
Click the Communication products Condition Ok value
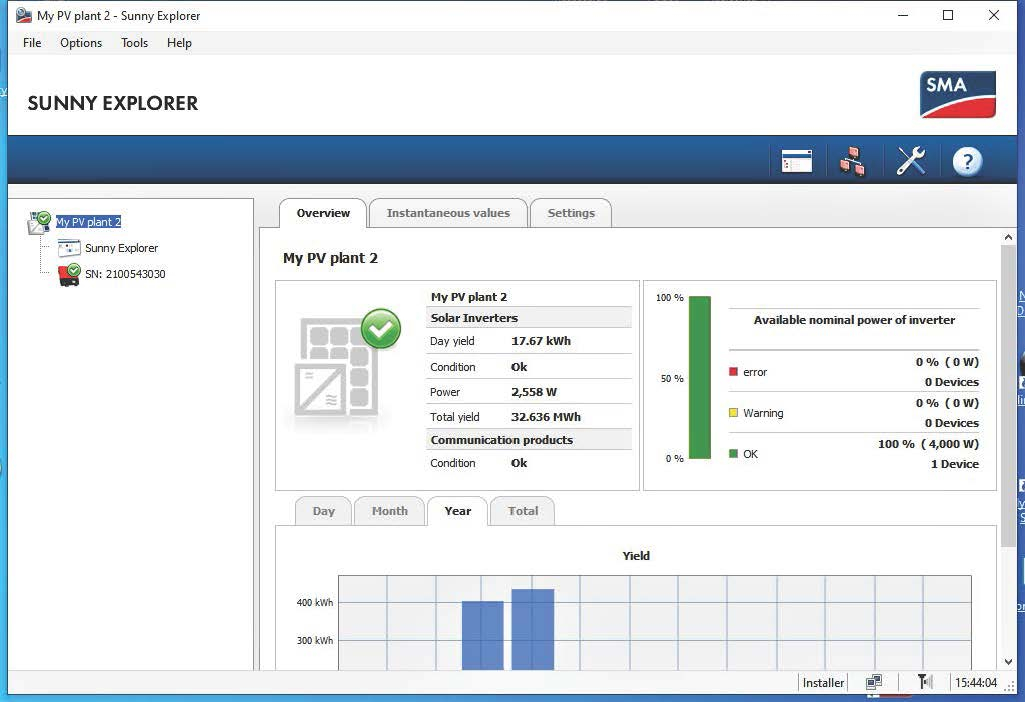[518, 463]
